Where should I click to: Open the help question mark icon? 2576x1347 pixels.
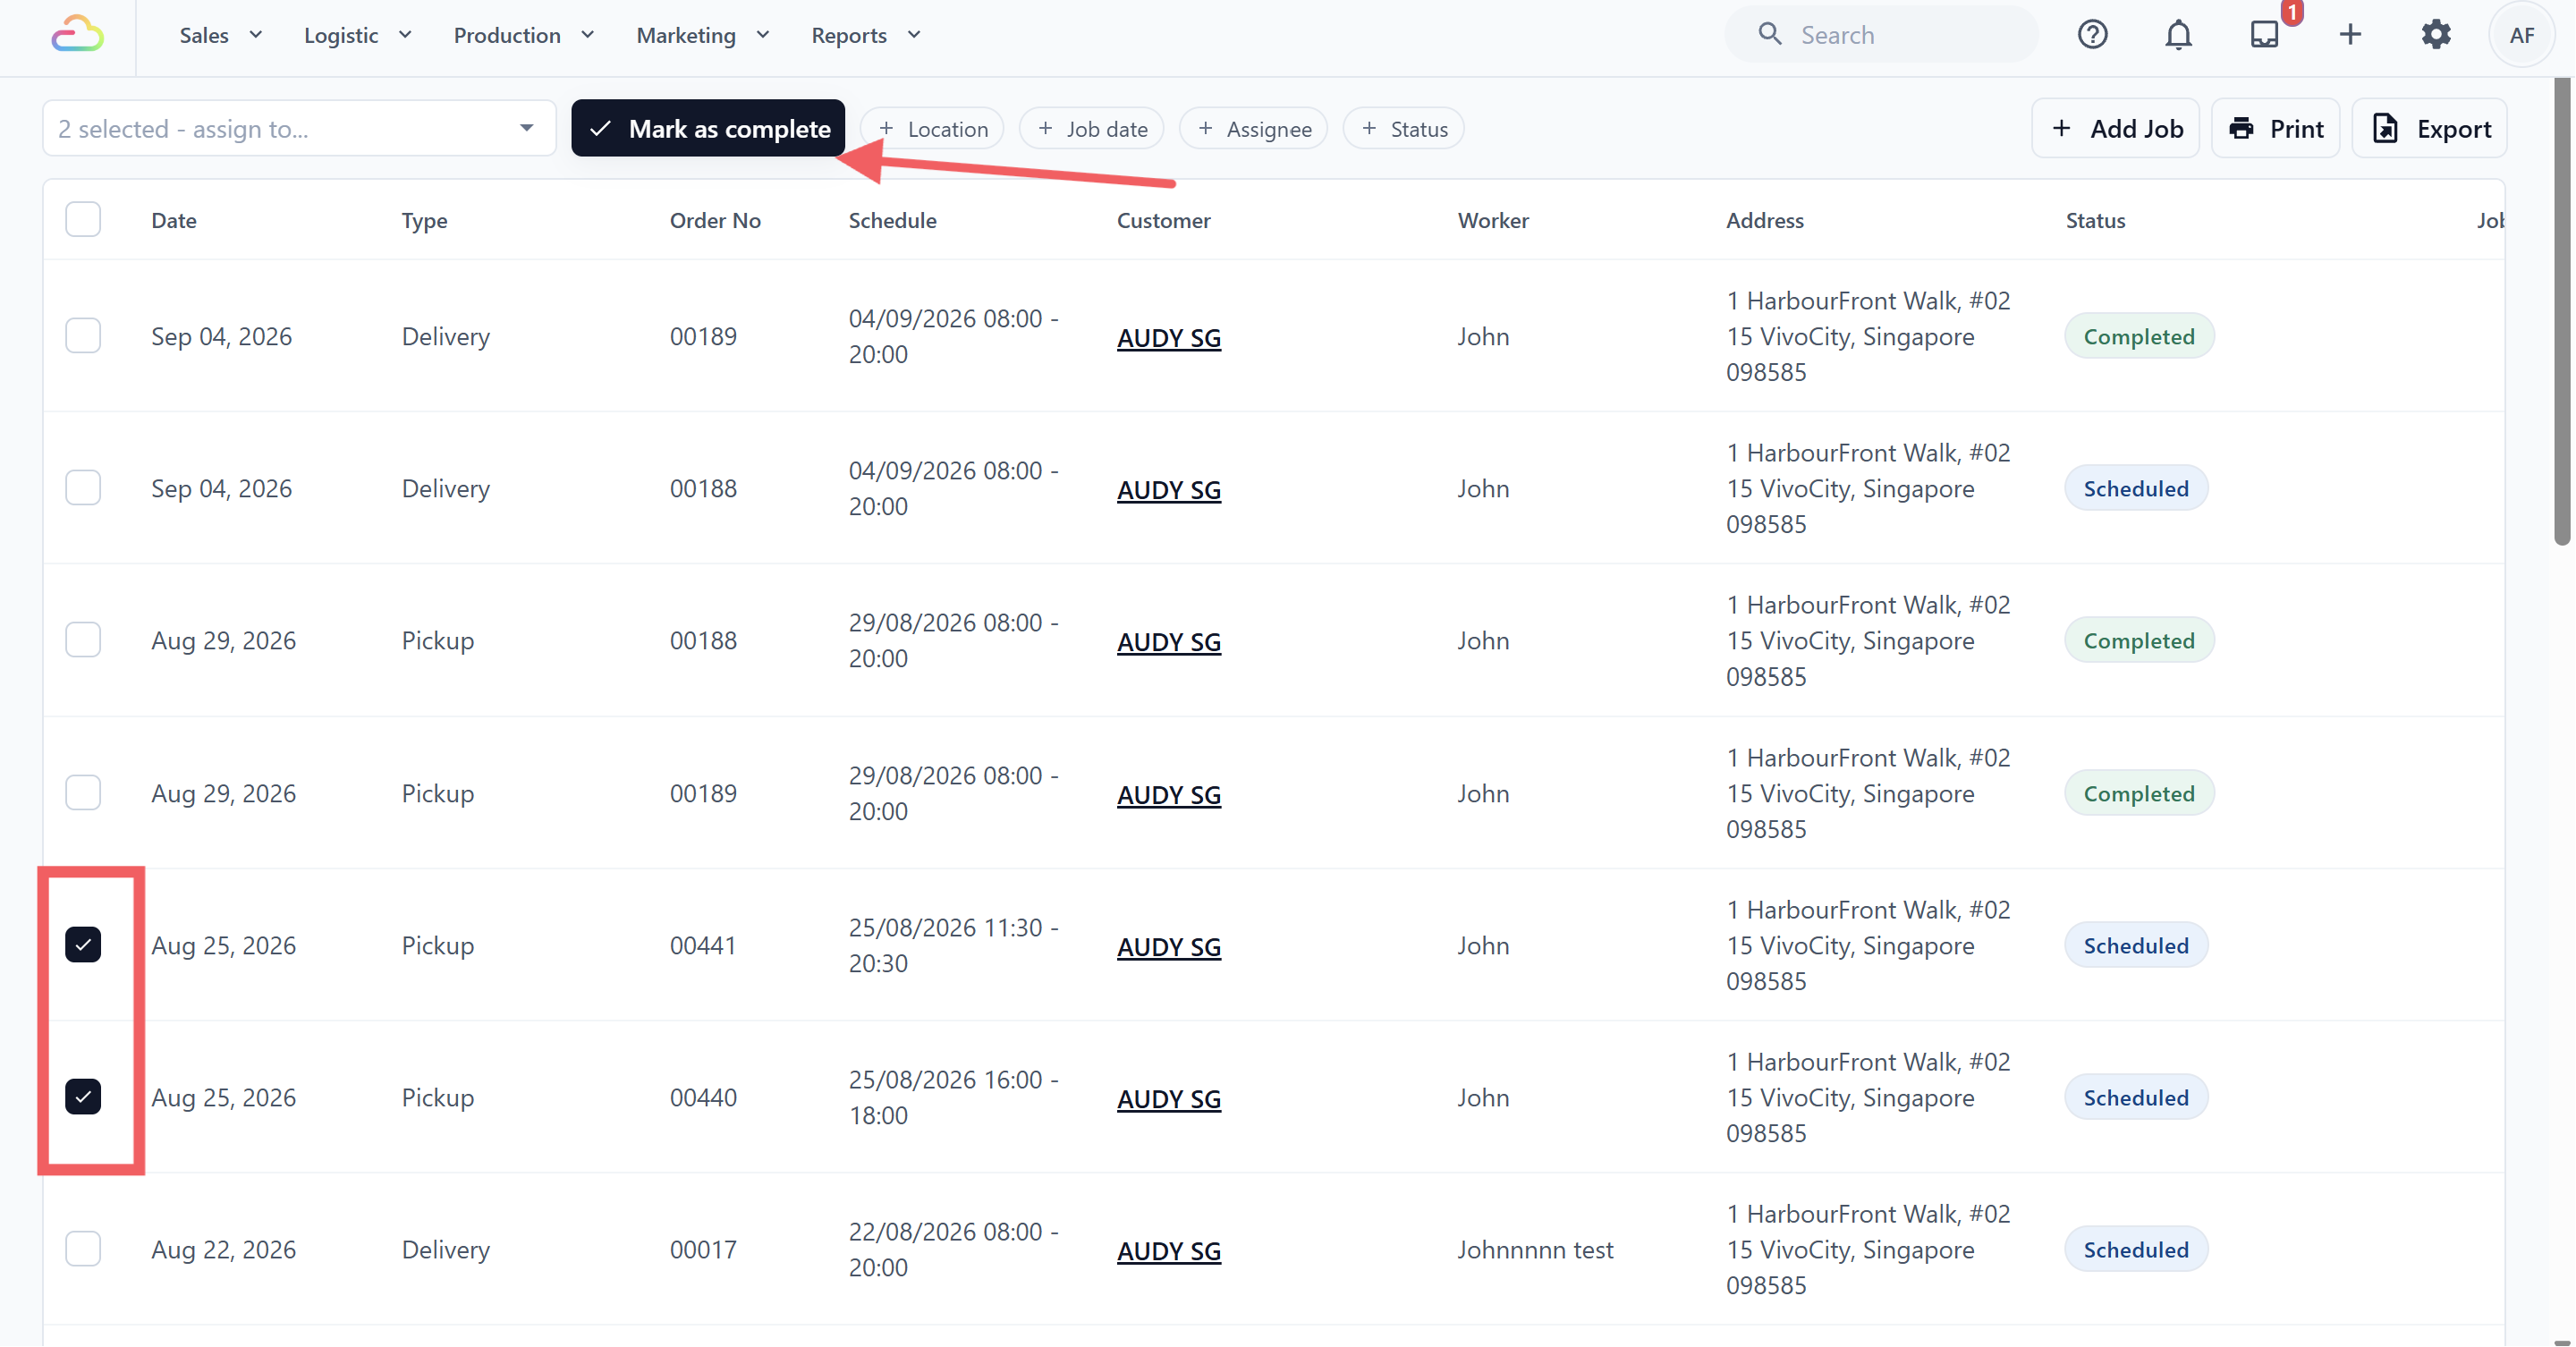pos(2092,35)
